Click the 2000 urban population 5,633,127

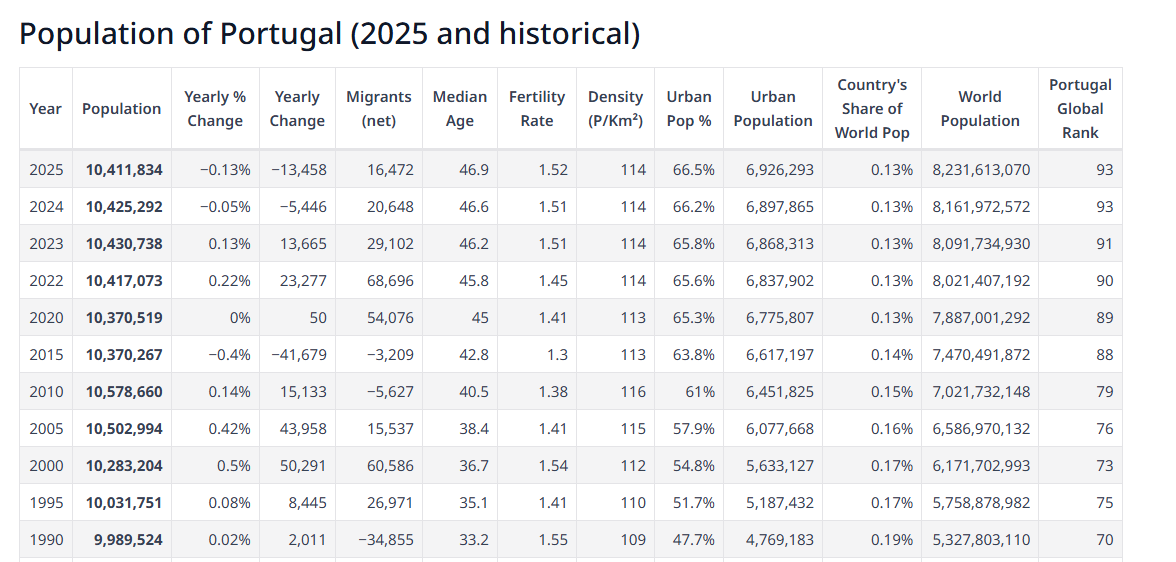coord(780,465)
